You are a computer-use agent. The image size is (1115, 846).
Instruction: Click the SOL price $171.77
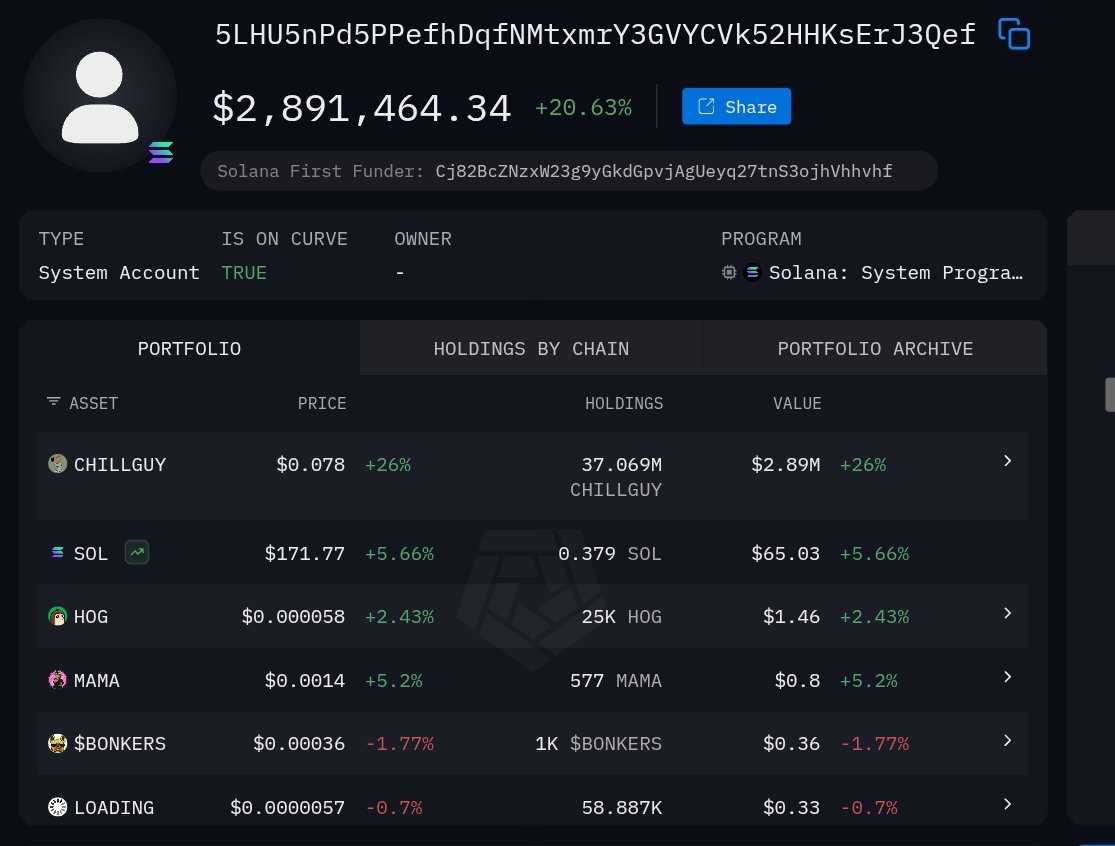point(304,554)
